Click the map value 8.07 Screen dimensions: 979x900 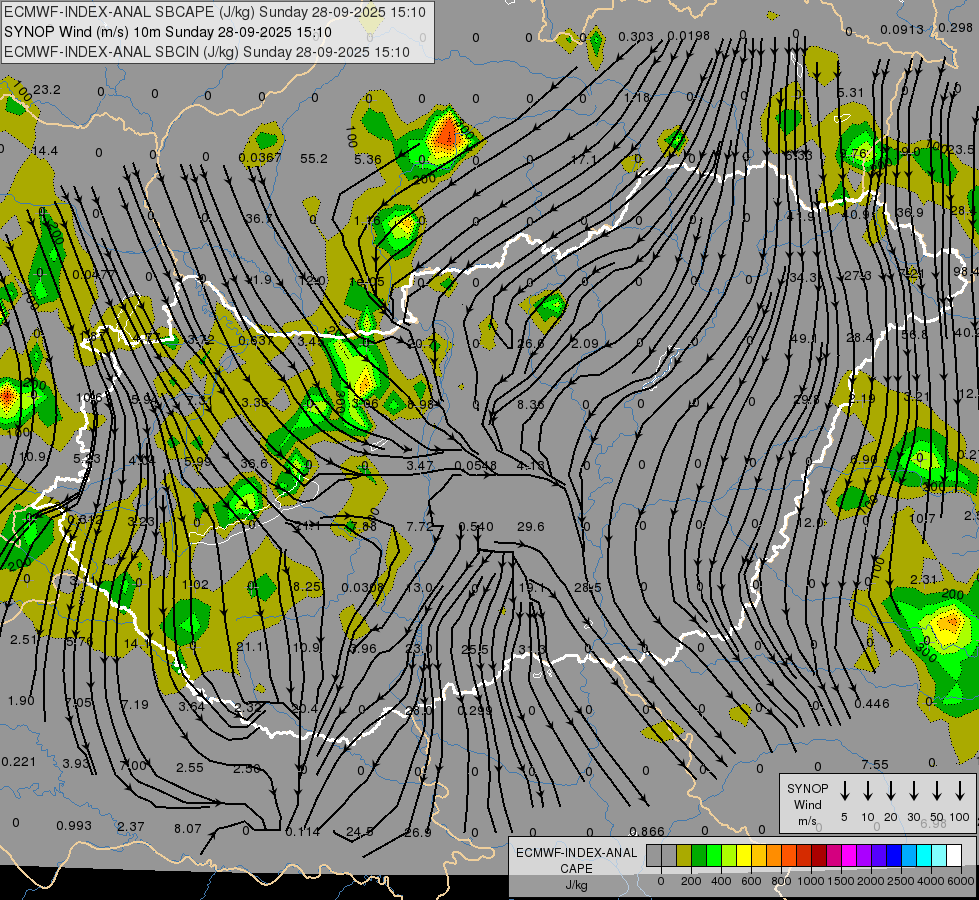click(187, 829)
